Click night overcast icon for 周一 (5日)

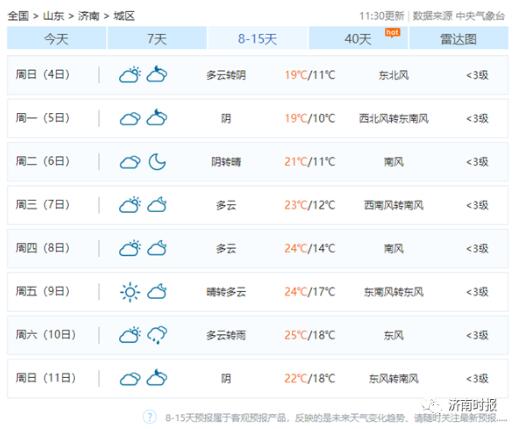click(157, 117)
